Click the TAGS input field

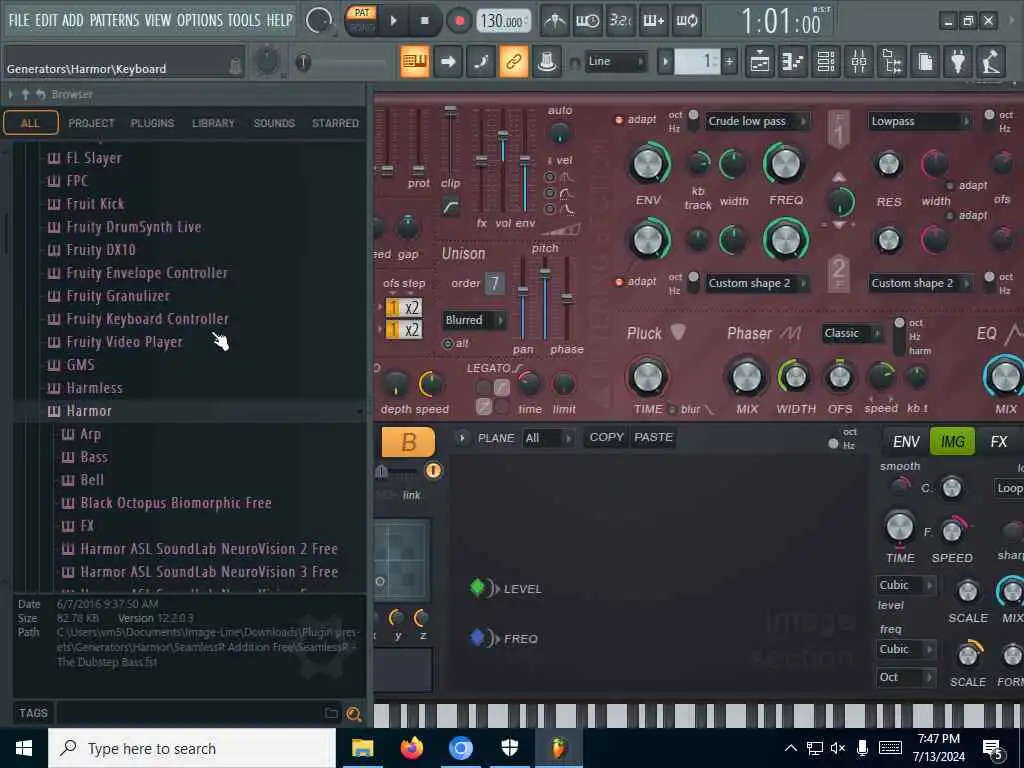click(189, 714)
